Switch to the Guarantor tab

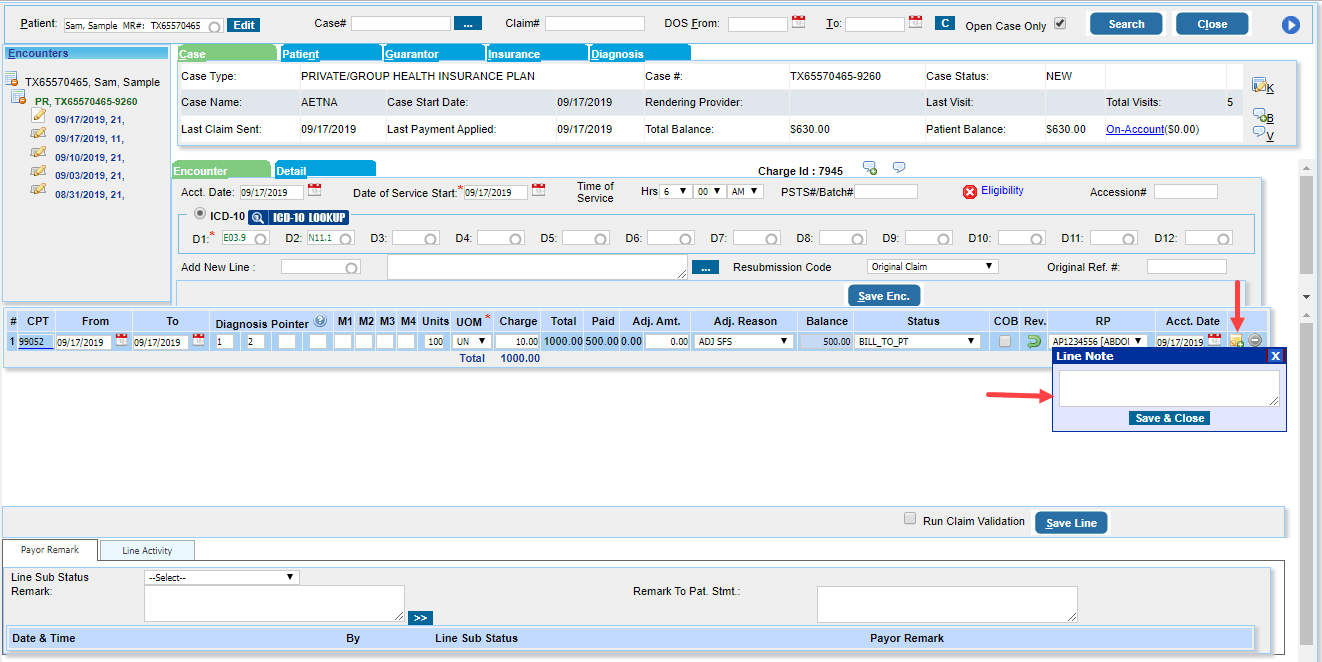pos(434,53)
